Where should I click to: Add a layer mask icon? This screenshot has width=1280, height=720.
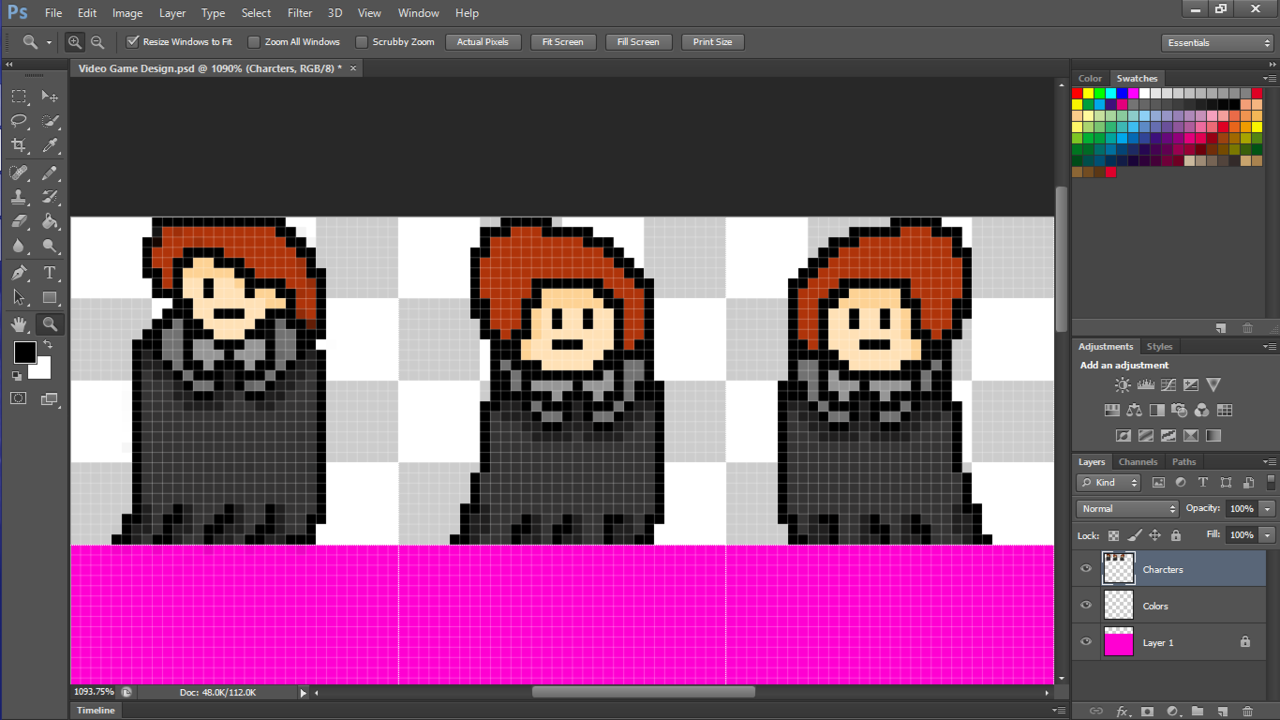point(1147,712)
